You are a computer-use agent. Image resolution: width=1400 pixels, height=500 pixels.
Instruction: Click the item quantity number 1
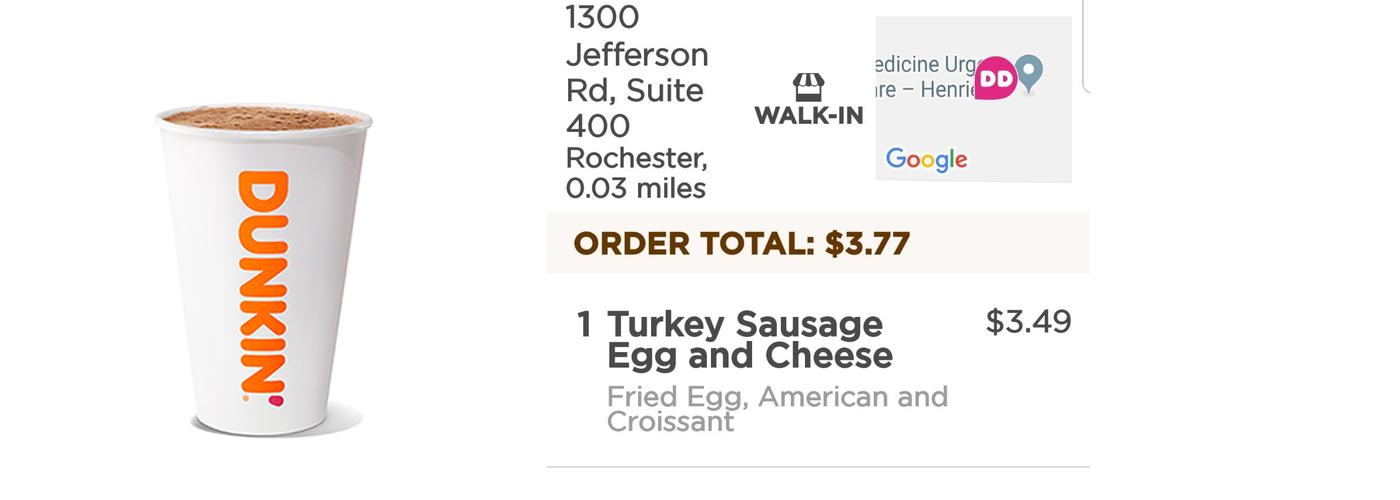(585, 324)
